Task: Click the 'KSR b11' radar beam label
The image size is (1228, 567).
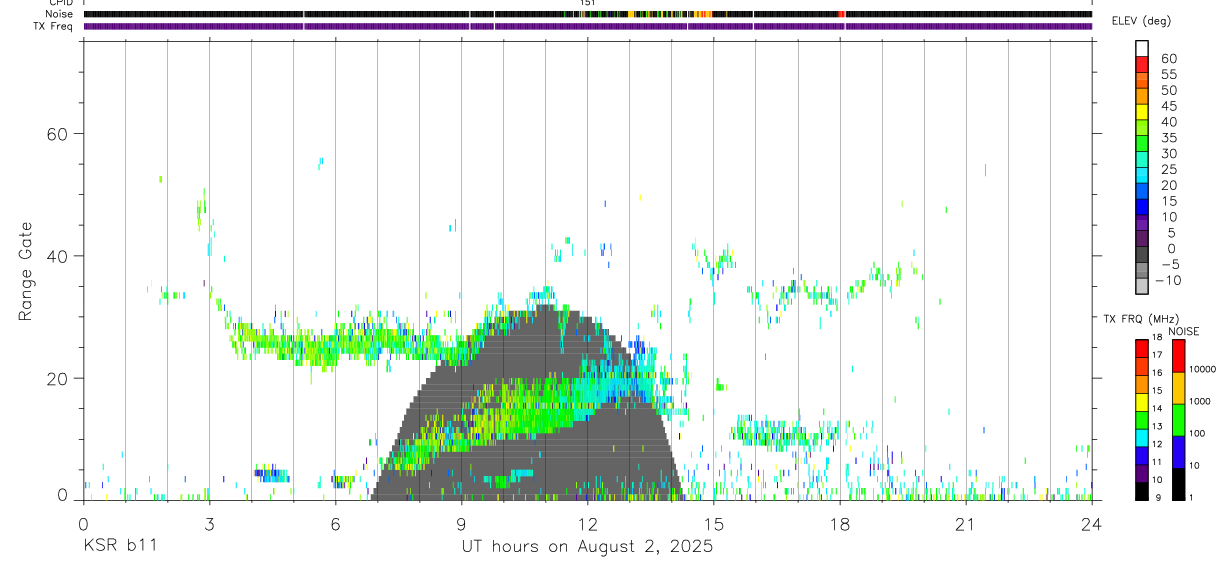Action: pyautogui.click(x=119, y=546)
